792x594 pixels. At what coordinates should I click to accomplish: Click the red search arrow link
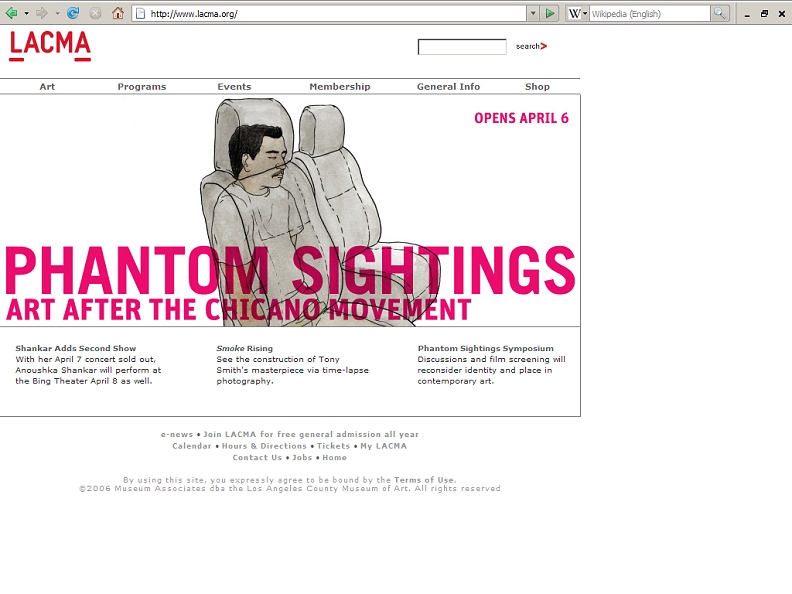pos(531,46)
